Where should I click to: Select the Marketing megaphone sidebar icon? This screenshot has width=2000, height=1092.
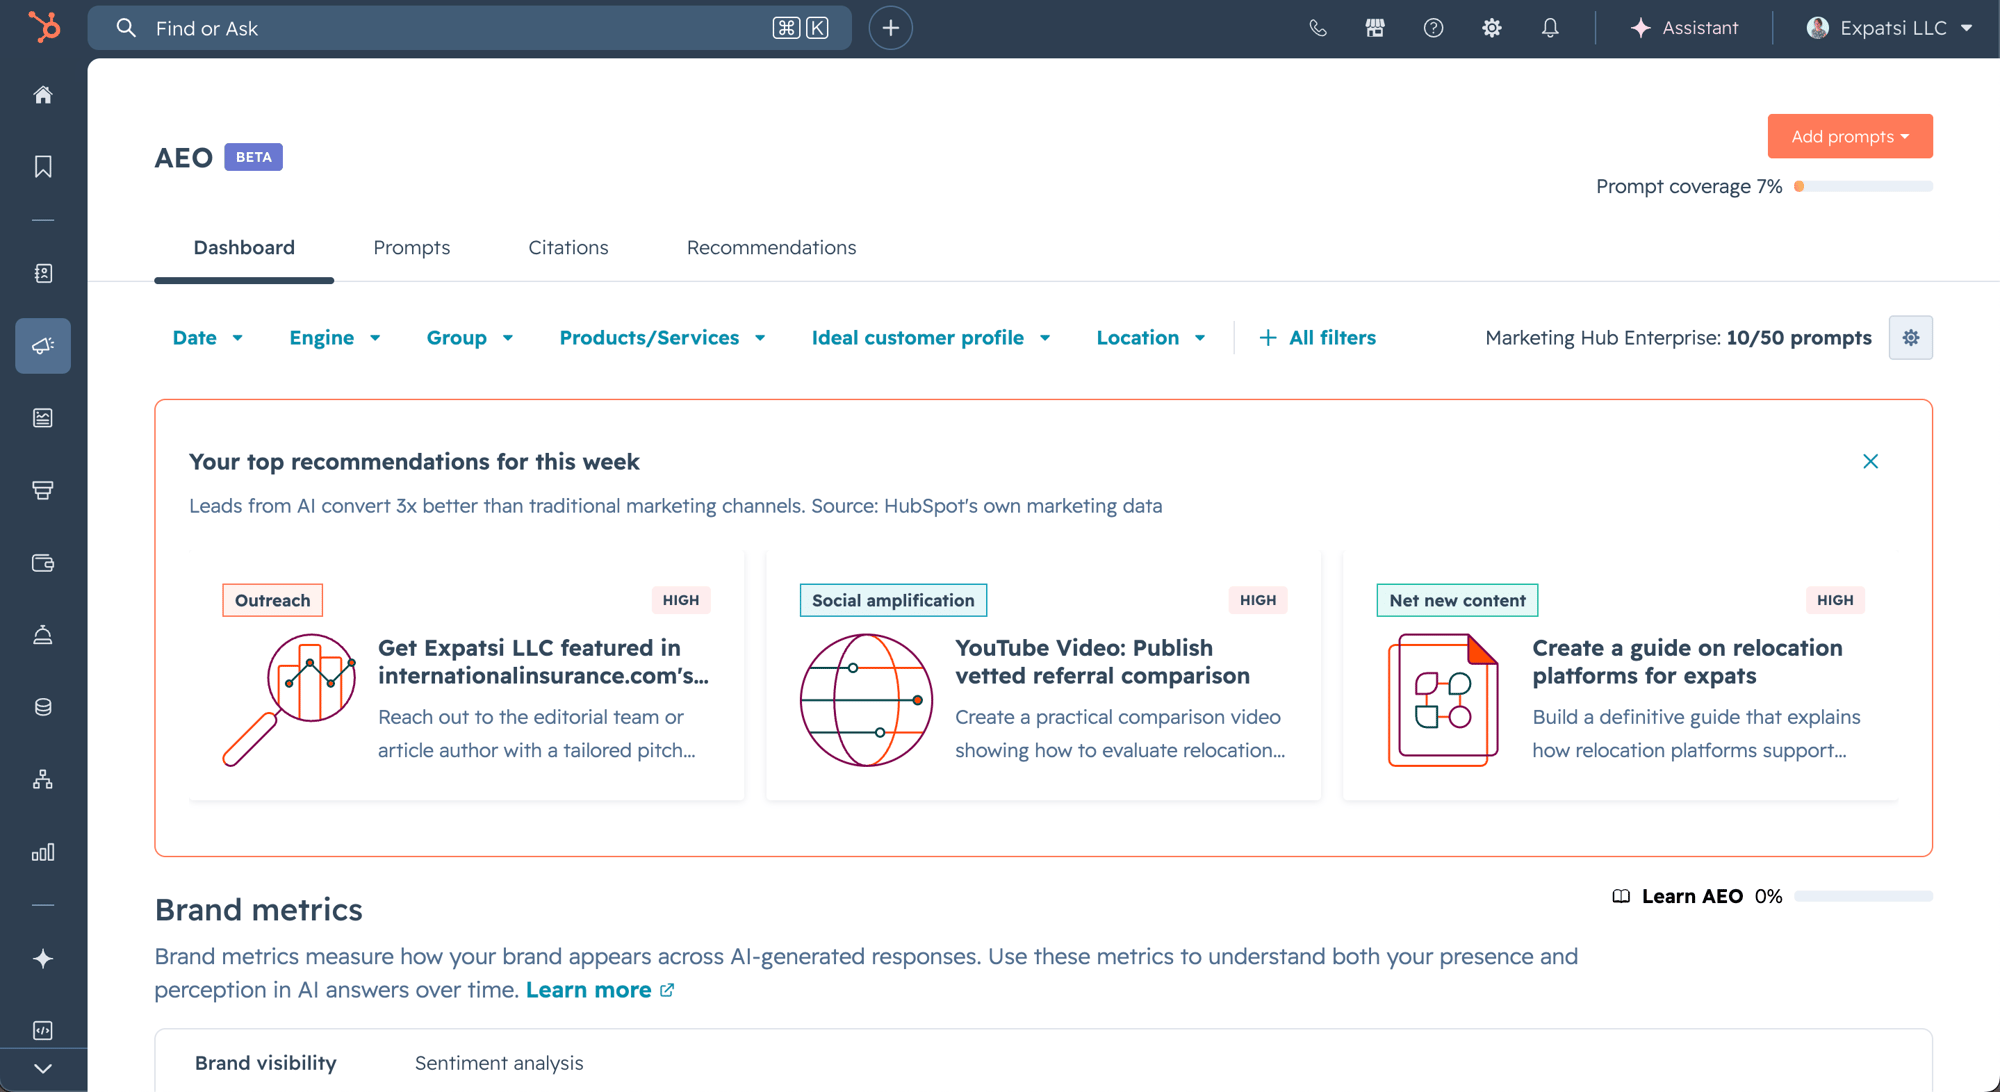(43, 346)
